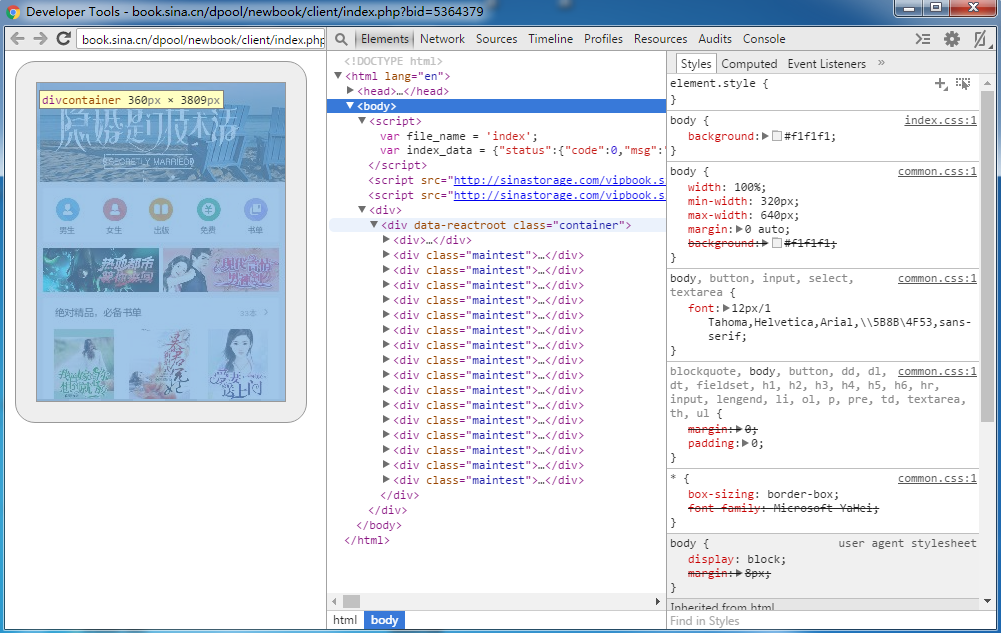Tap the 出版 category icon in preview
This screenshot has height=633, width=1001.
[x=161, y=209]
